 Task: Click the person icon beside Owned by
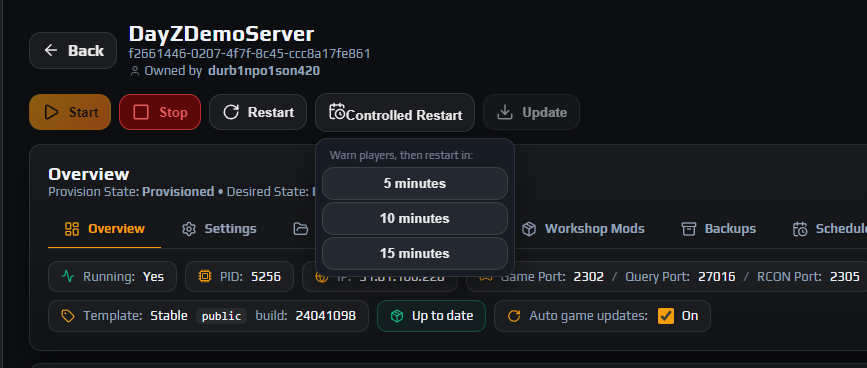(134, 71)
